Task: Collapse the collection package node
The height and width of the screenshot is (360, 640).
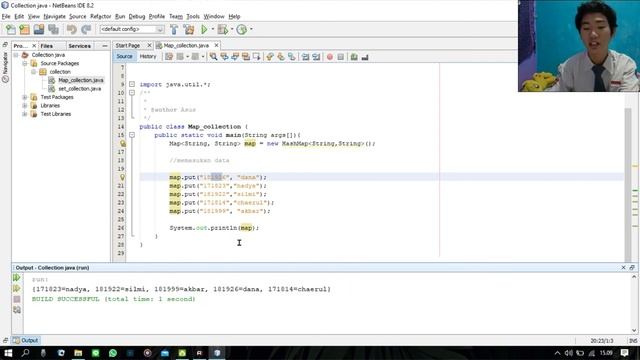Action: click(34, 72)
